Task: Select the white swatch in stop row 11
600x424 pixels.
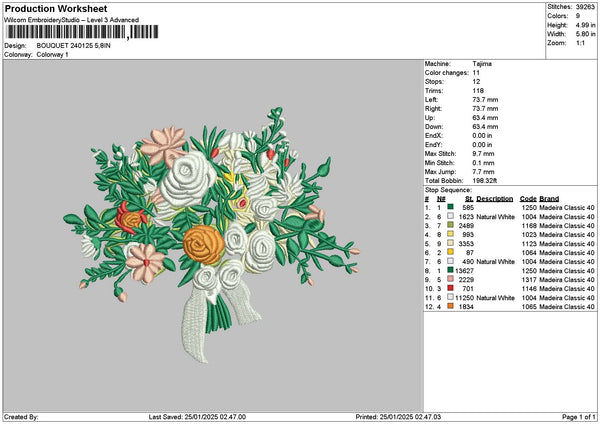Action: (x=450, y=297)
